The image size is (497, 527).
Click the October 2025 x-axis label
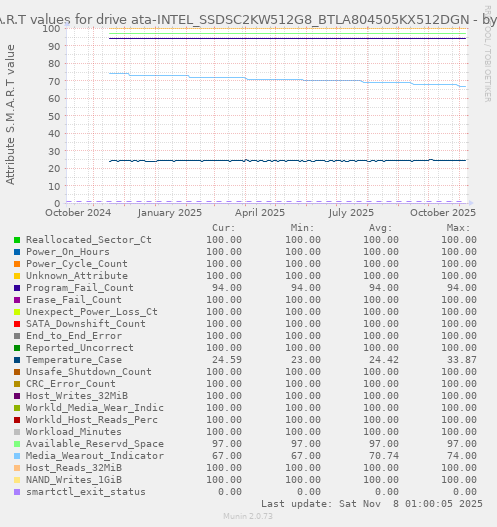[443, 213]
